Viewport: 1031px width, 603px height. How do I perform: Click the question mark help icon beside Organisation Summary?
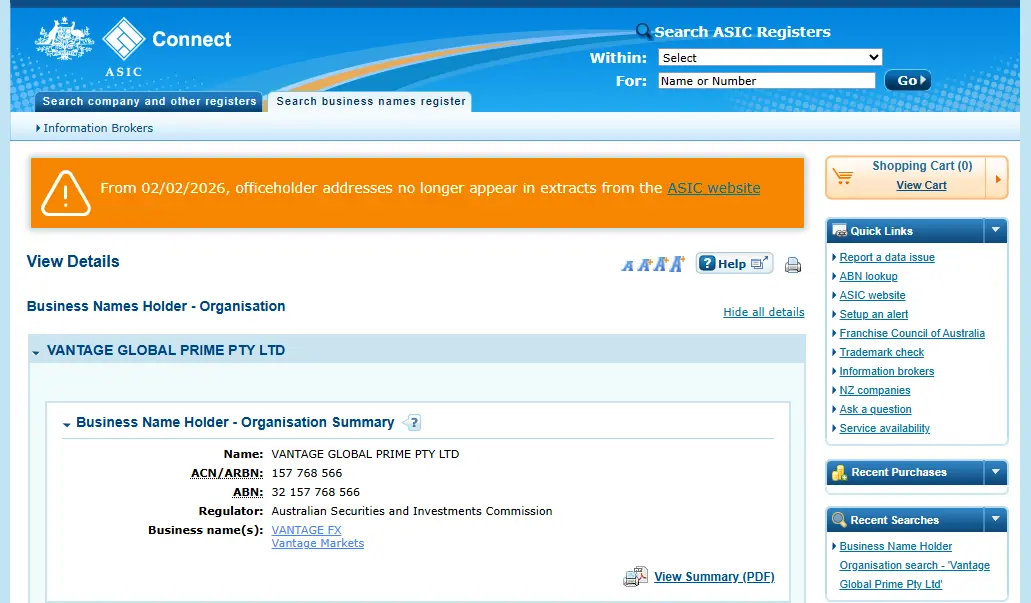point(412,422)
